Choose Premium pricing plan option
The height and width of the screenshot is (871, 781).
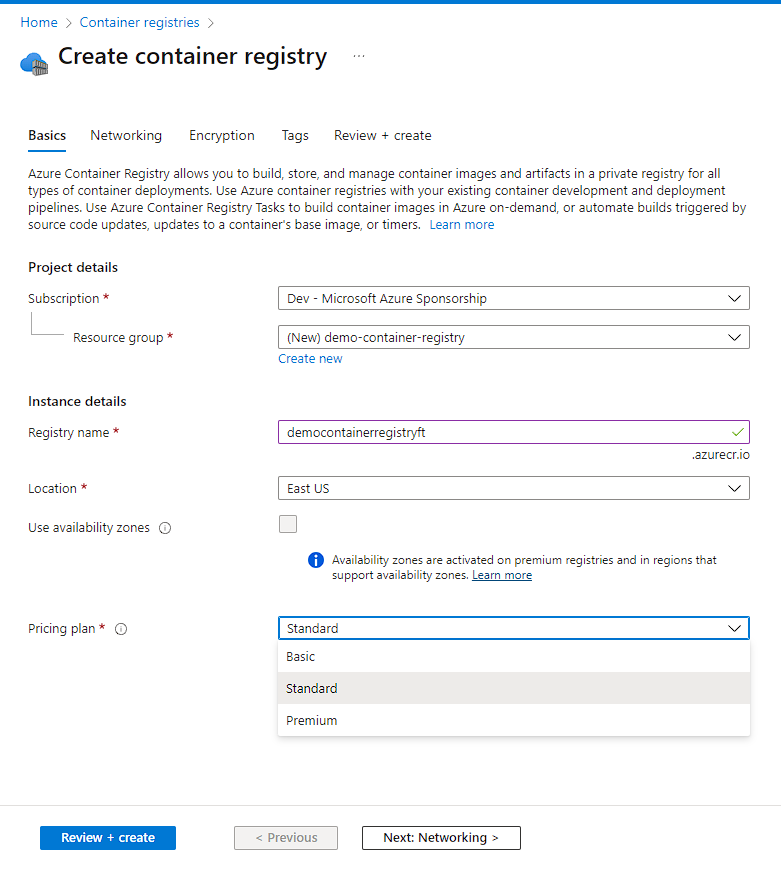(312, 720)
